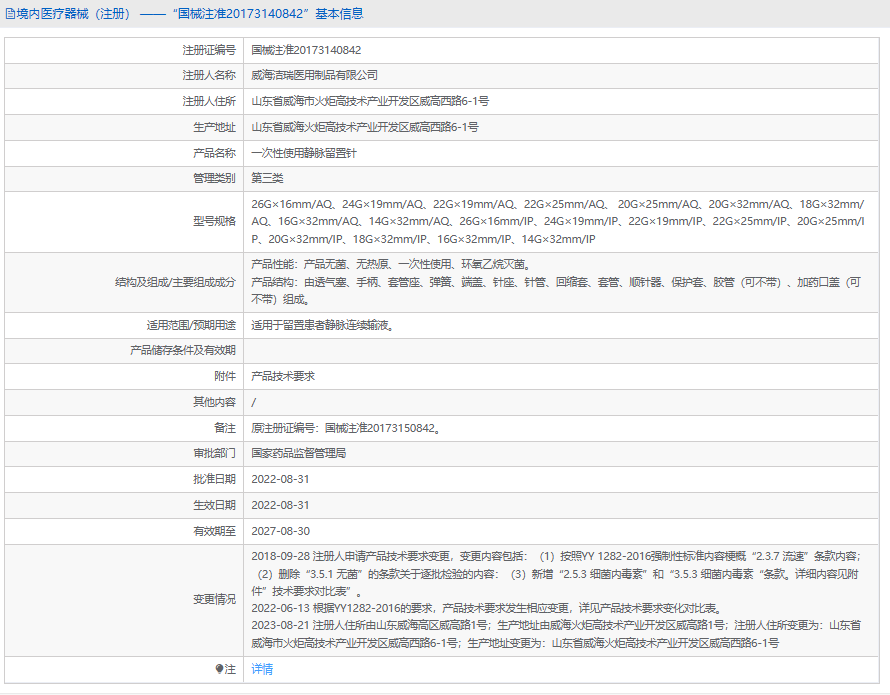The width and height of the screenshot is (890, 695).
Task: Click the approval department 国家药品监督管理局
Action: (x=298, y=453)
